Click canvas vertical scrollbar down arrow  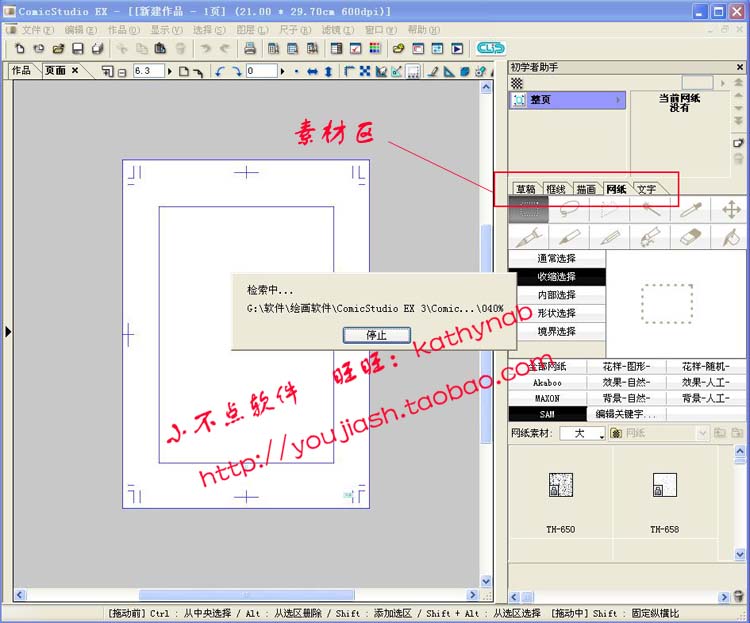click(x=486, y=581)
